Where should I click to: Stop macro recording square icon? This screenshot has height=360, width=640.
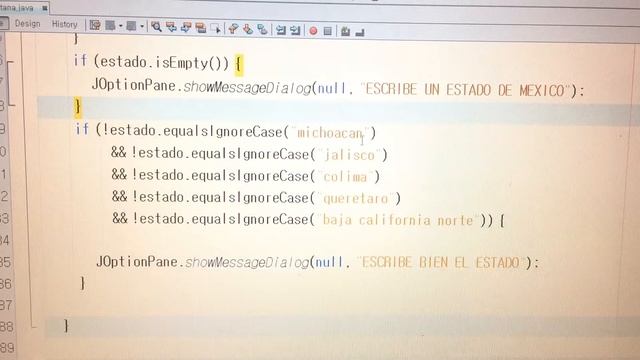pos(327,31)
